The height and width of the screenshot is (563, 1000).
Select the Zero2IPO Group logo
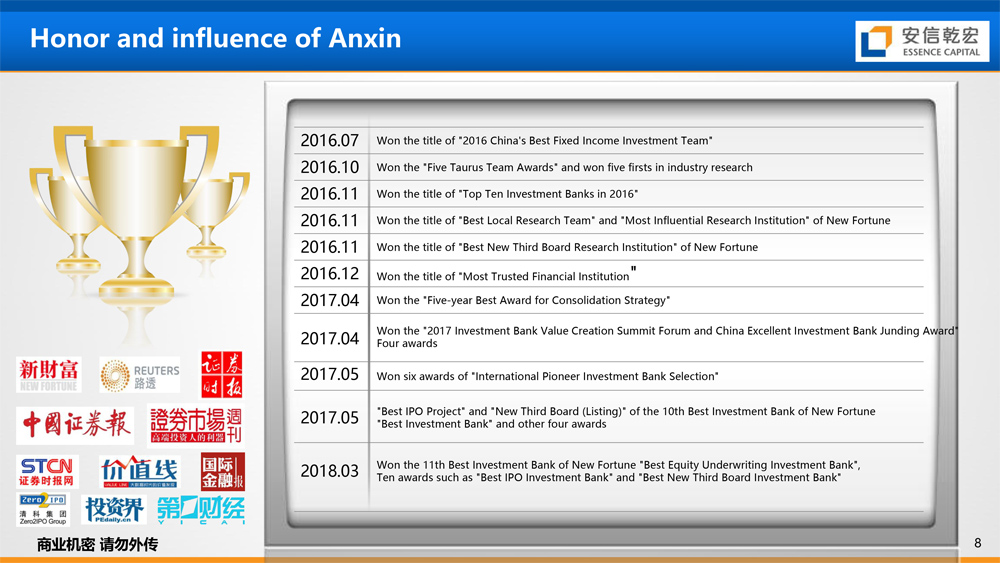point(43,510)
